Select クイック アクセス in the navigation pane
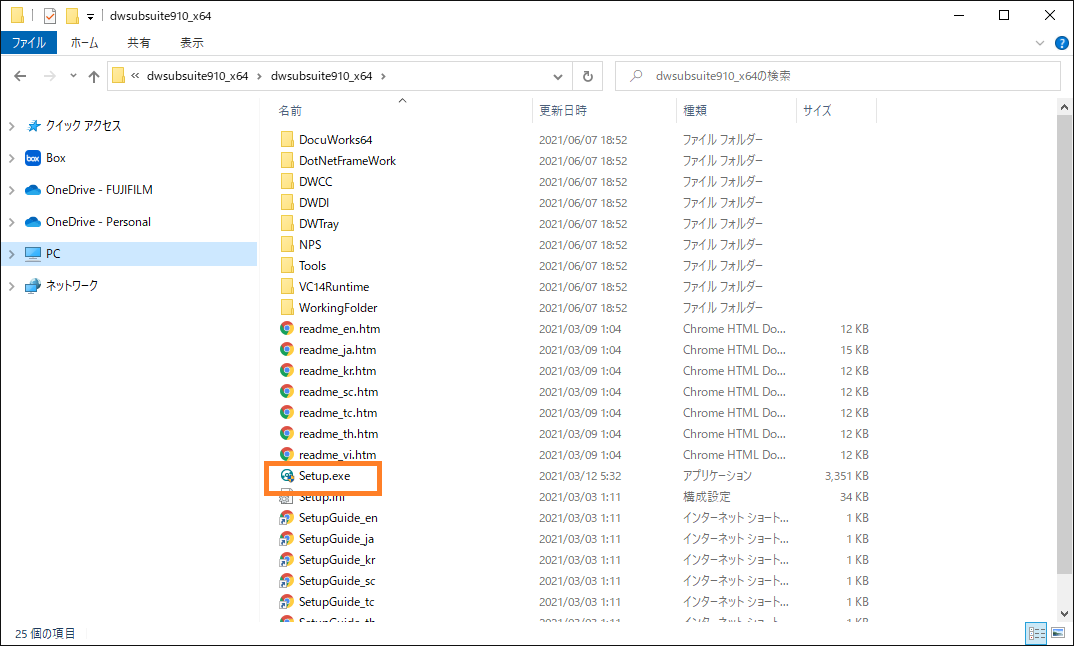Screen dimensions: 1074x646 pos(84,126)
